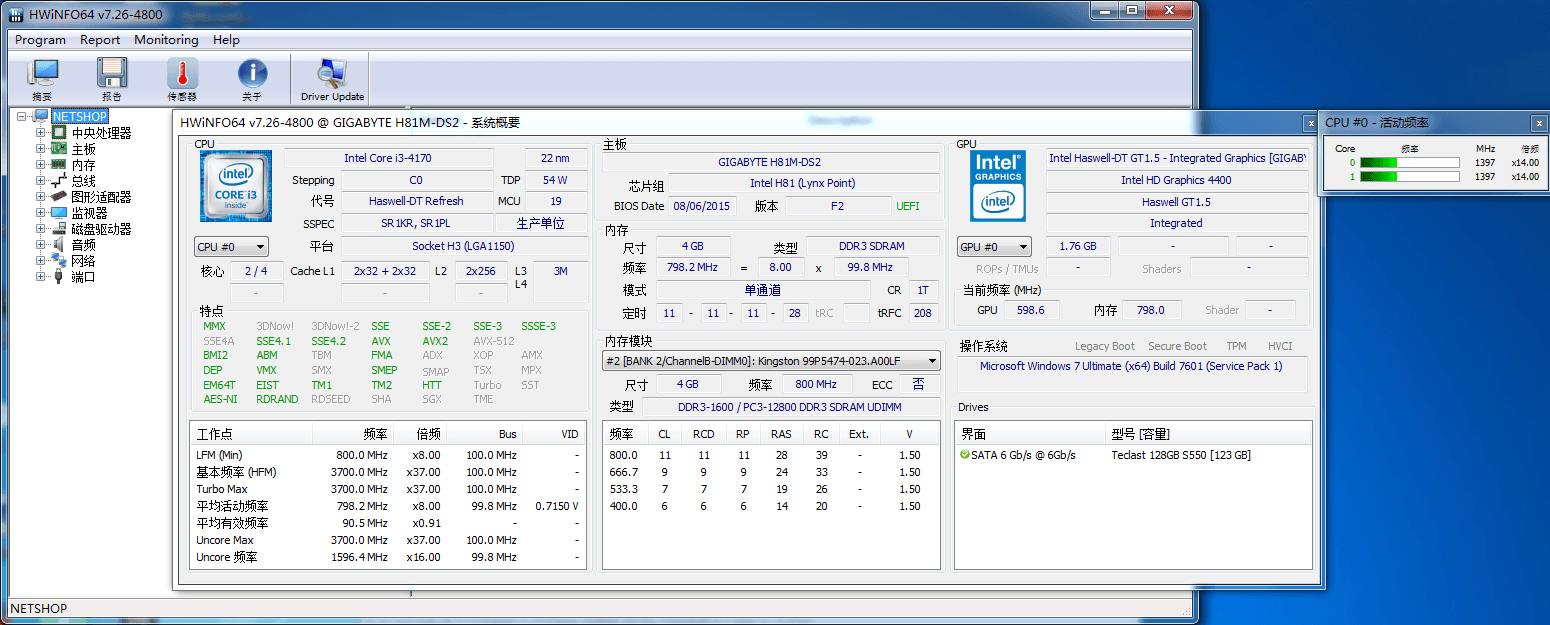Viewport: 1550px width, 625px height.
Task: Open the Kingston memory module dropdown
Action: tap(771, 361)
